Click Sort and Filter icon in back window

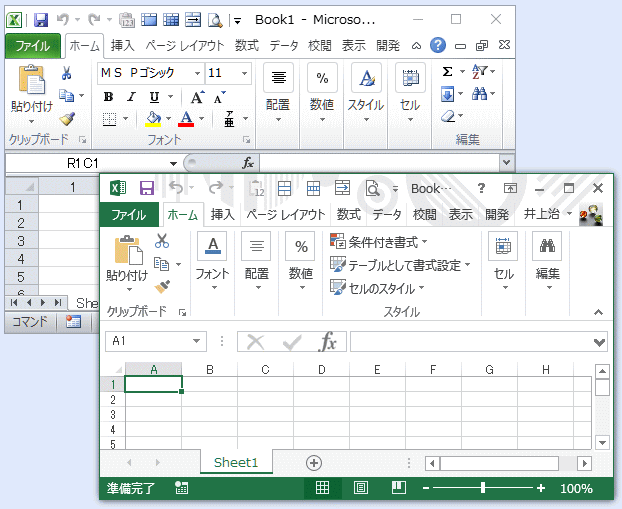pyautogui.click(x=480, y=72)
